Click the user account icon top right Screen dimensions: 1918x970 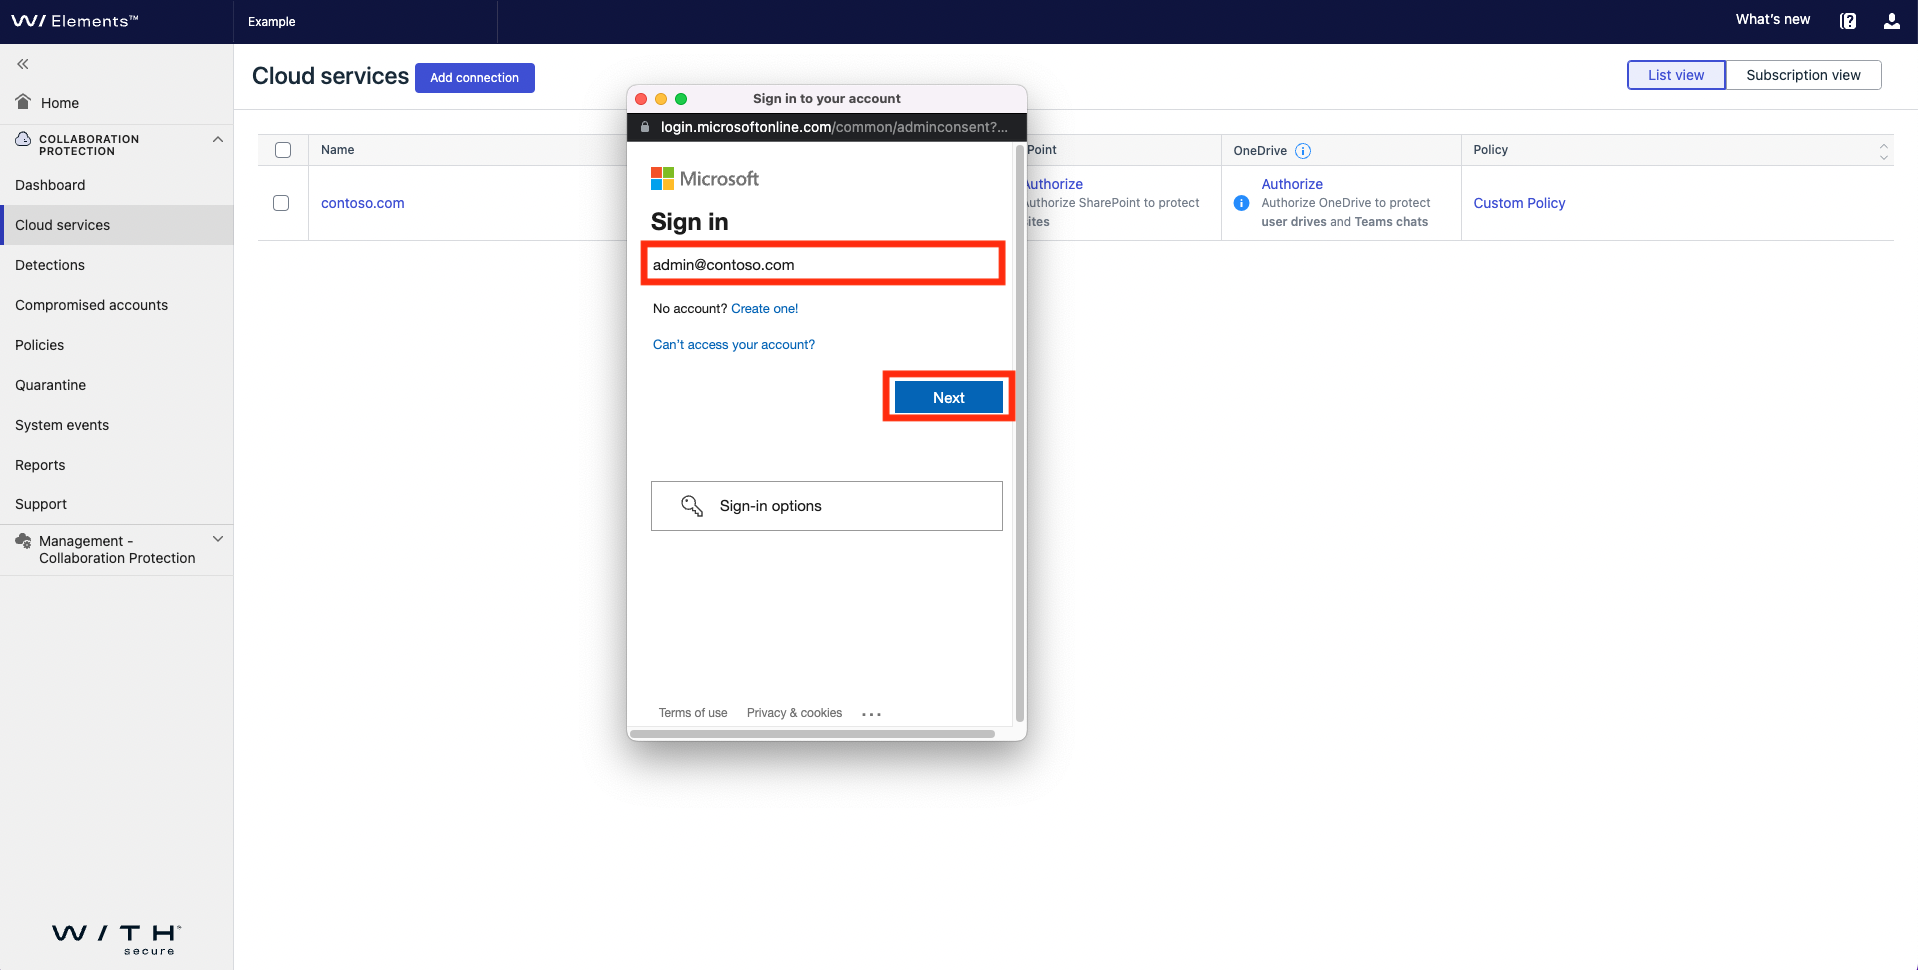coord(1891,20)
